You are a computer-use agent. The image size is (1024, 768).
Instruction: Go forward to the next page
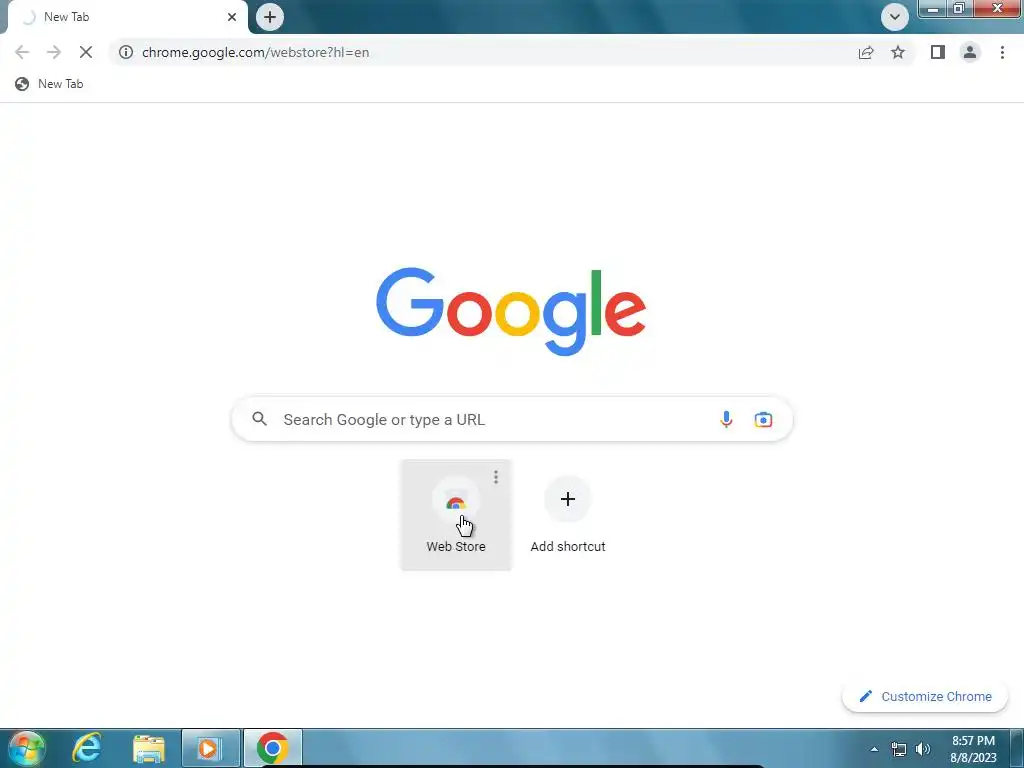point(54,52)
